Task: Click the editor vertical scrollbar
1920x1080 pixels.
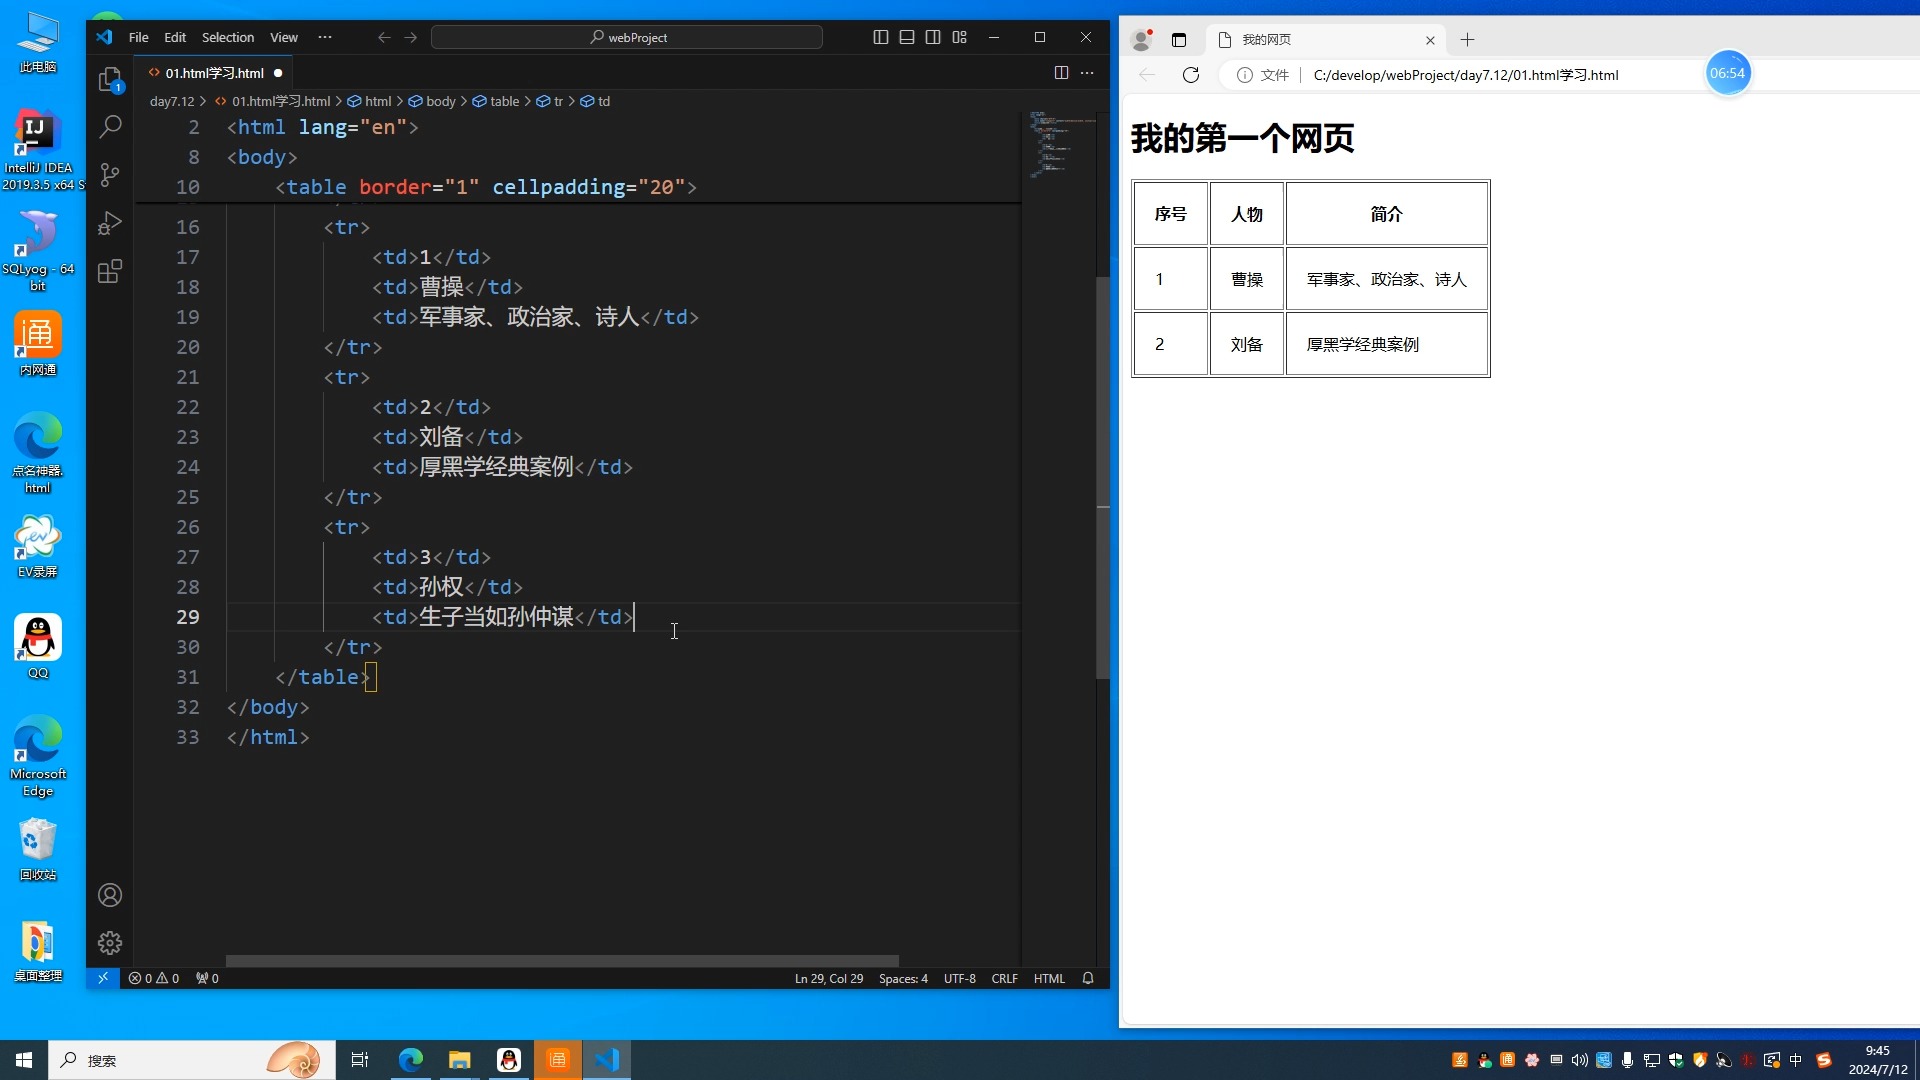Action: click(1103, 478)
